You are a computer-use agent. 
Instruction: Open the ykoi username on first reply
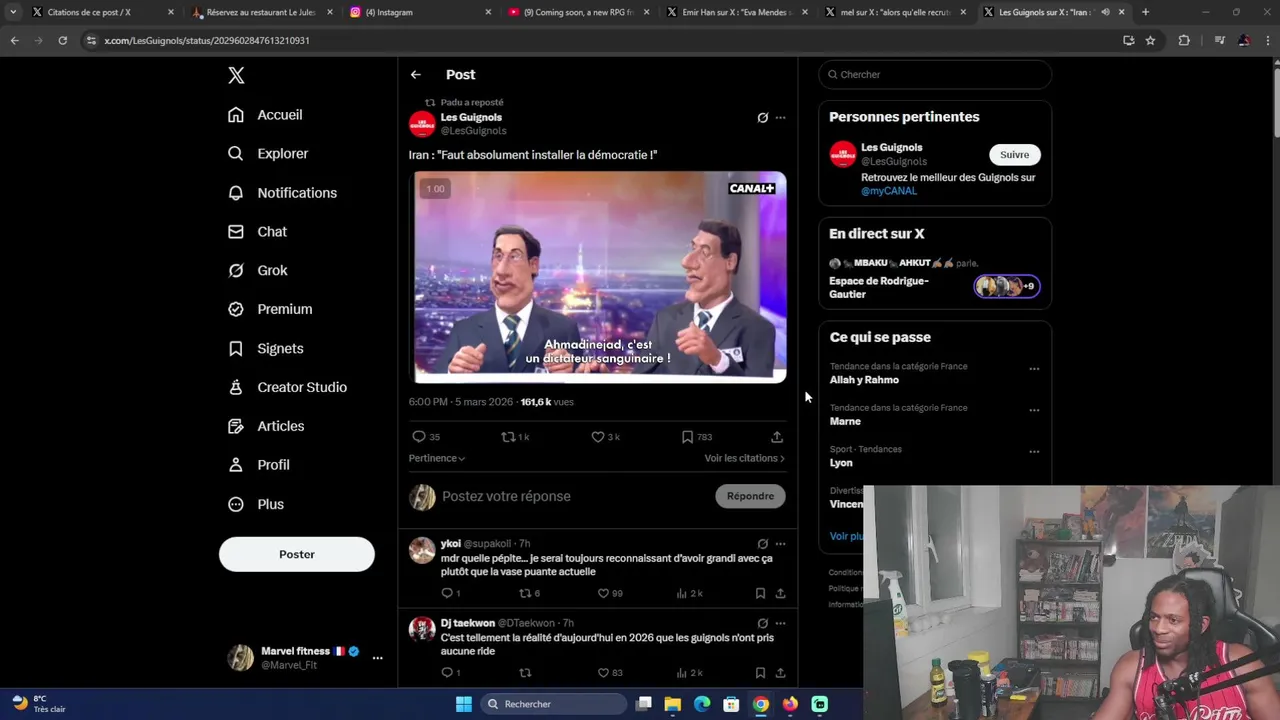[x=450, y=544]
